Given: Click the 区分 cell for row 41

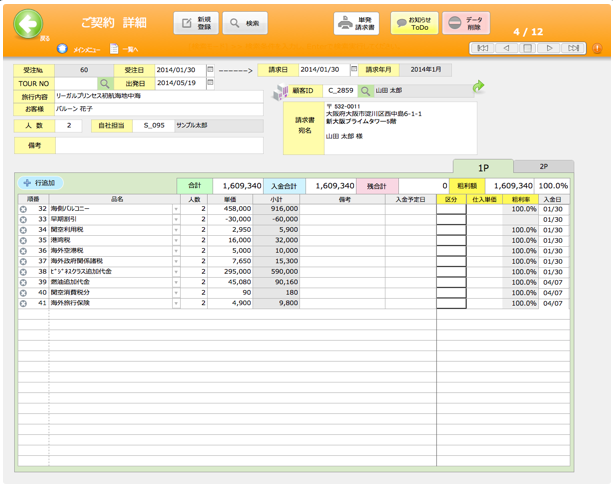Looking at the screenshot, I should click(451, 303).
